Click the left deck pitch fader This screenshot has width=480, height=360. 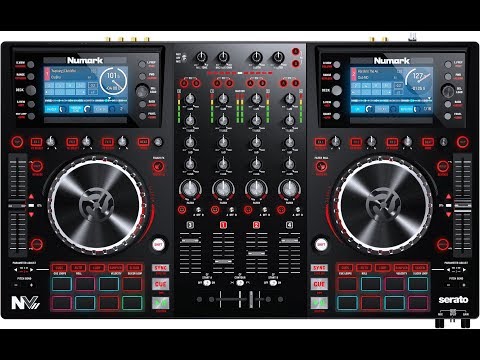[18, 206]
